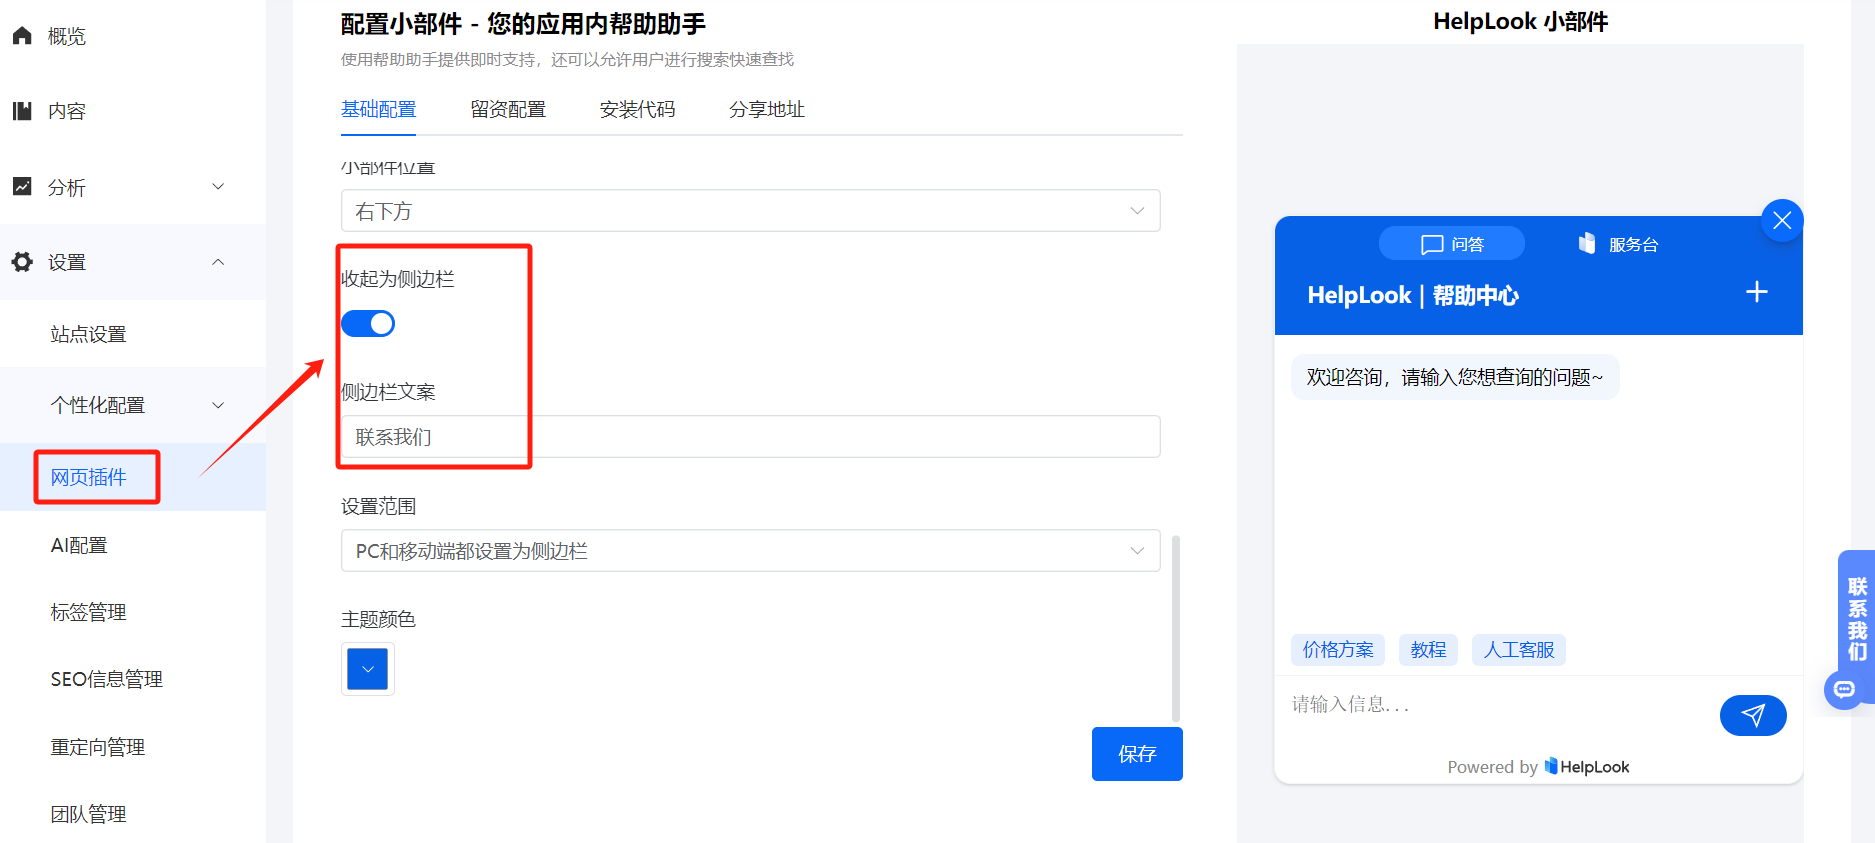Open 网页插件 in sidebar
This screenshot has height=843, width=1875.
[x=89, y=477]
